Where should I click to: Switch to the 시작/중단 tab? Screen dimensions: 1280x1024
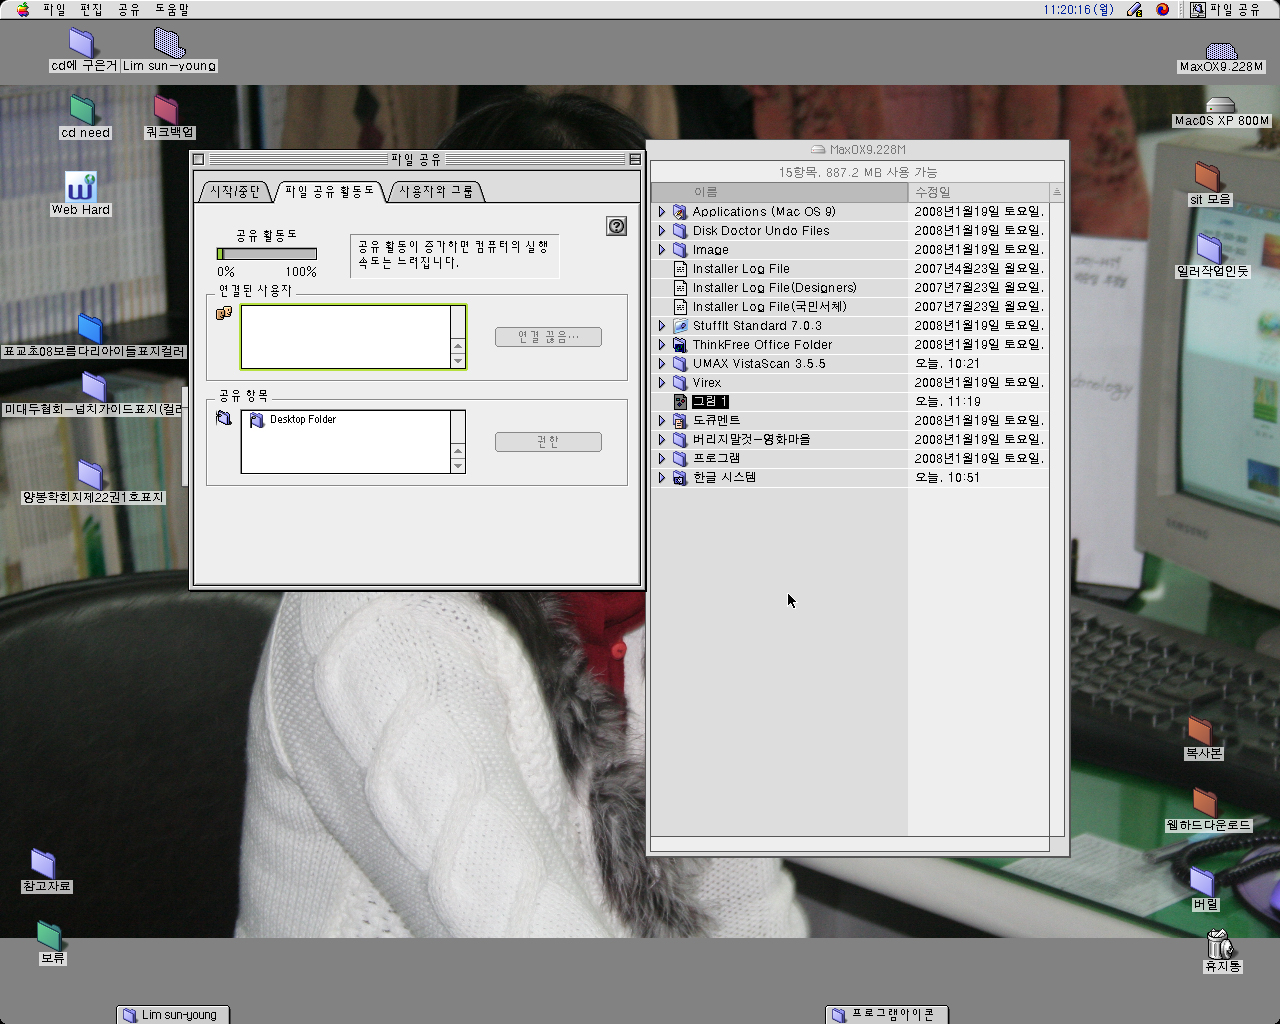point(235,191)
